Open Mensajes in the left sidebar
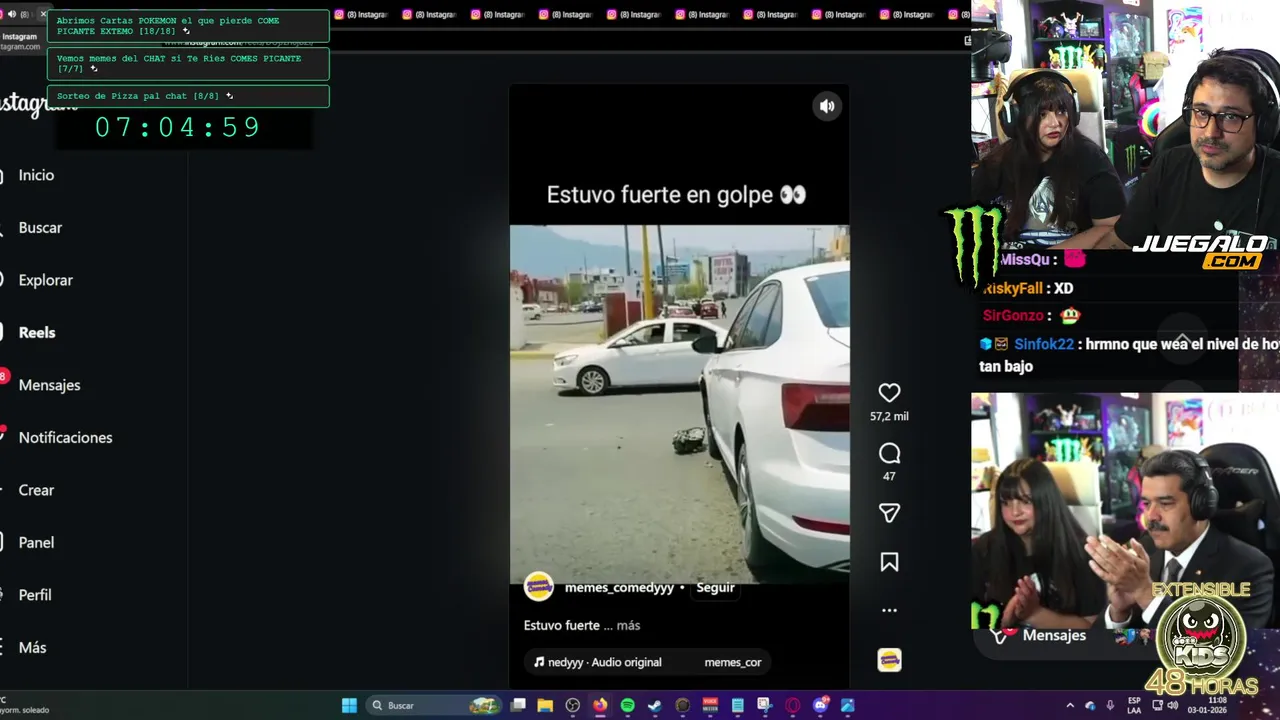The height and width of the screenshot is (720, 1280). tap(48, 385)
